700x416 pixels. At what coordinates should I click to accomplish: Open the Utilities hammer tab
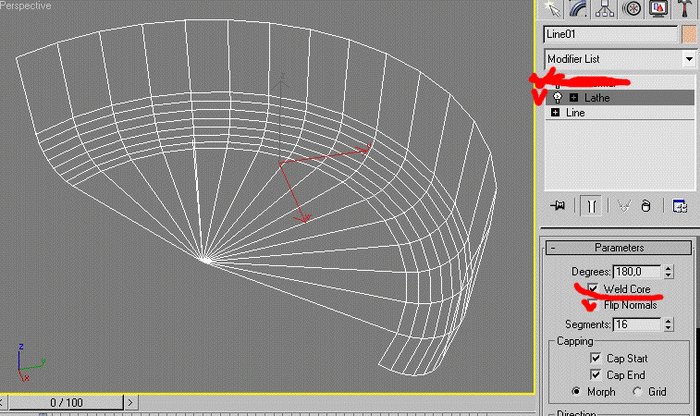pyautogui.click(x=687, y=9)
